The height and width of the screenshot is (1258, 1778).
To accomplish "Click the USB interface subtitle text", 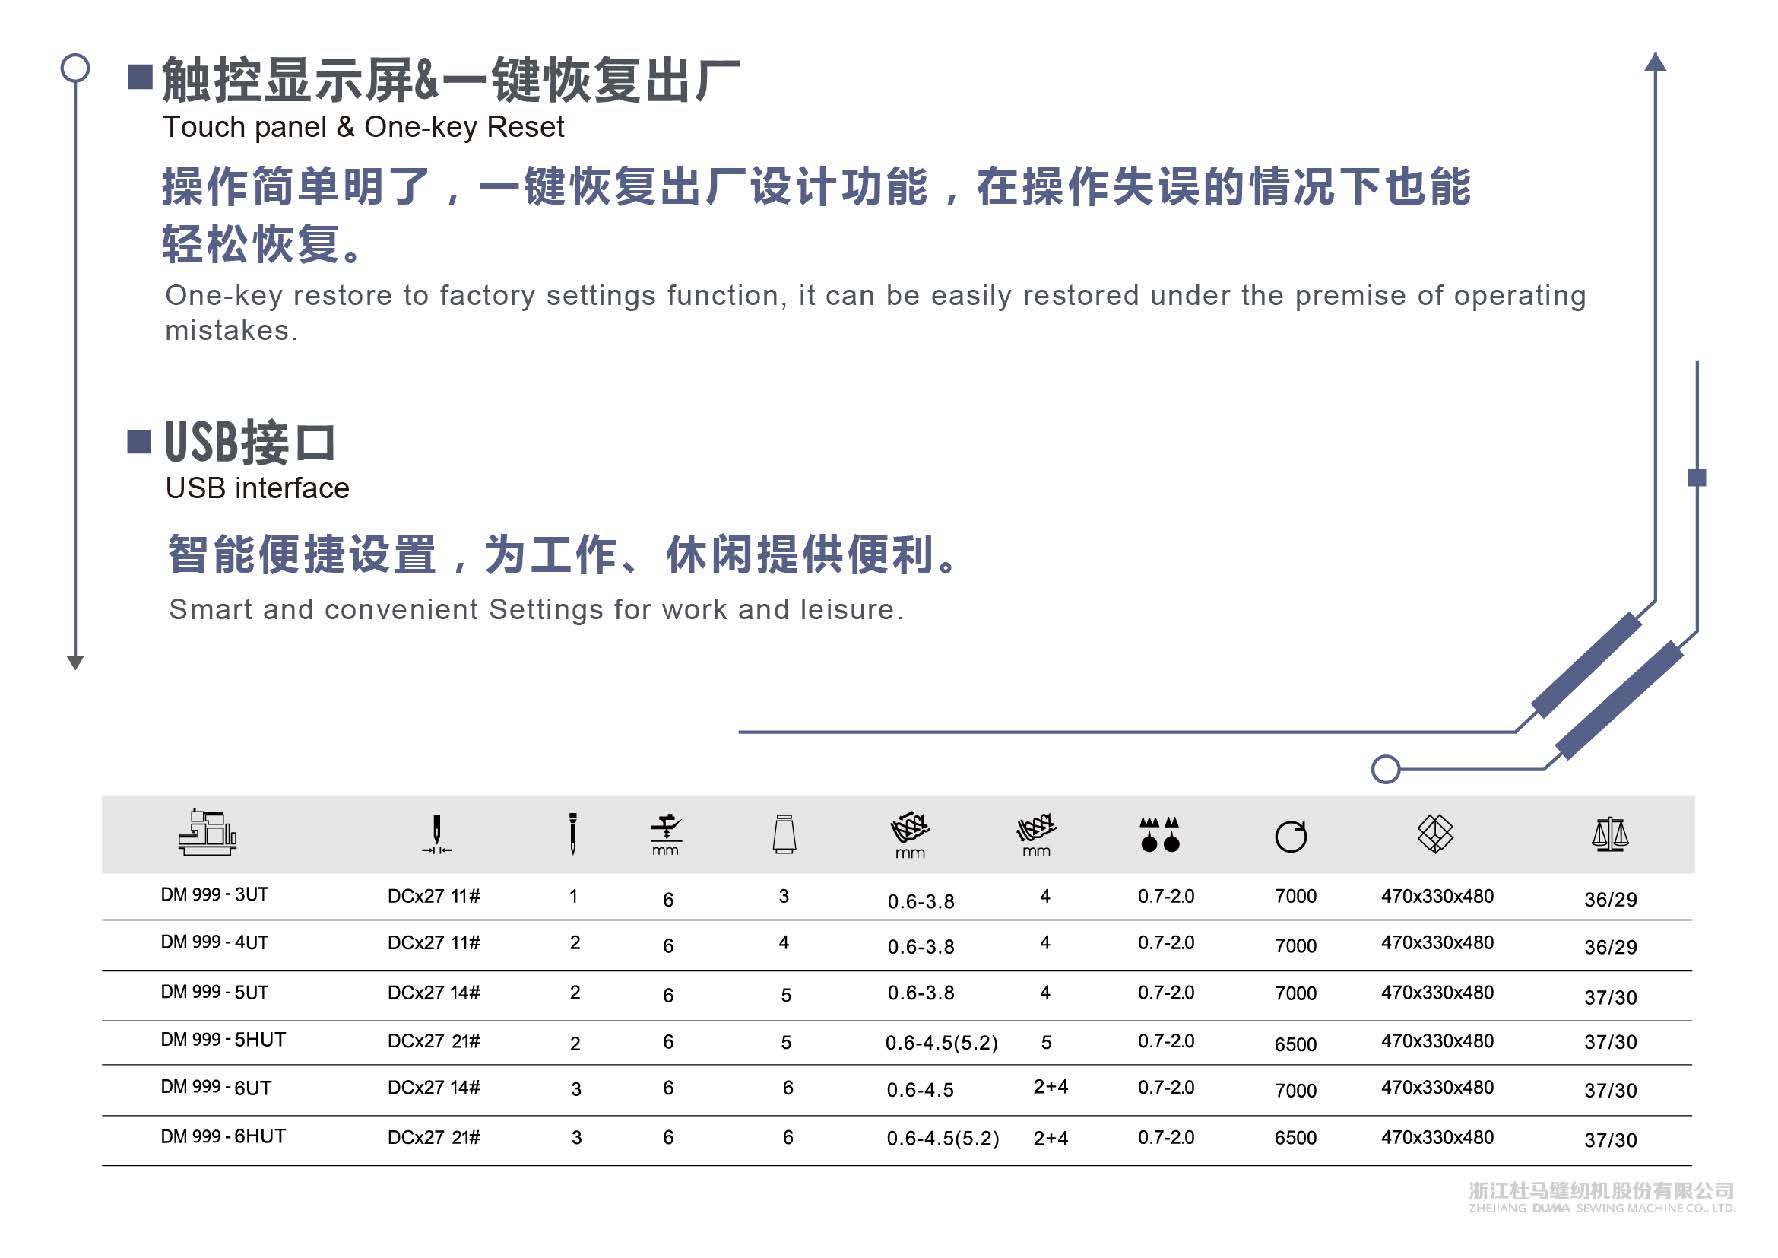I will [257, 488].
